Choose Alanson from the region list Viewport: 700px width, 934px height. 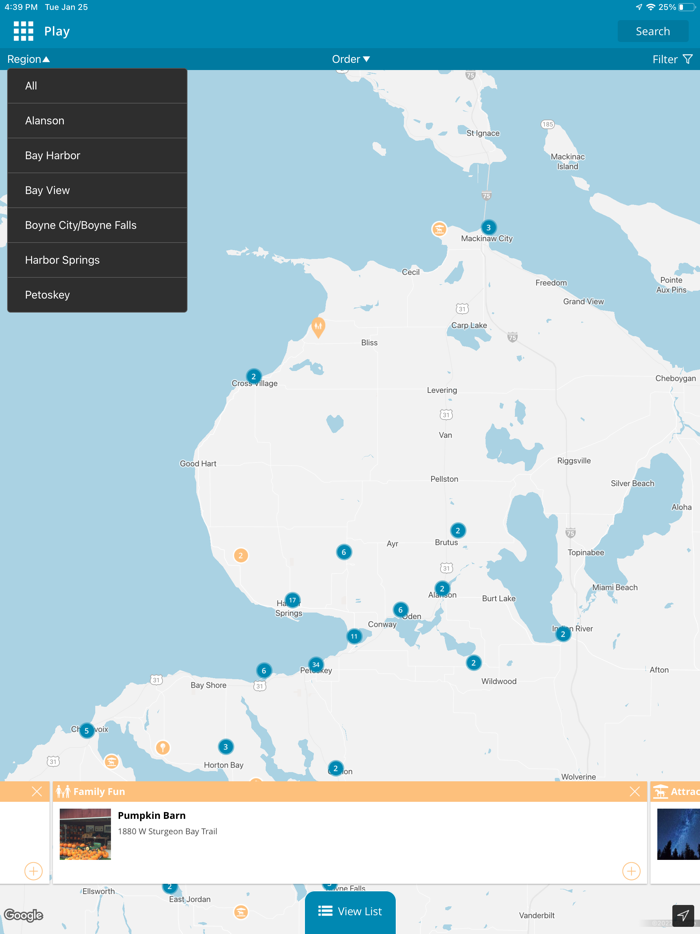coord(97,120)
